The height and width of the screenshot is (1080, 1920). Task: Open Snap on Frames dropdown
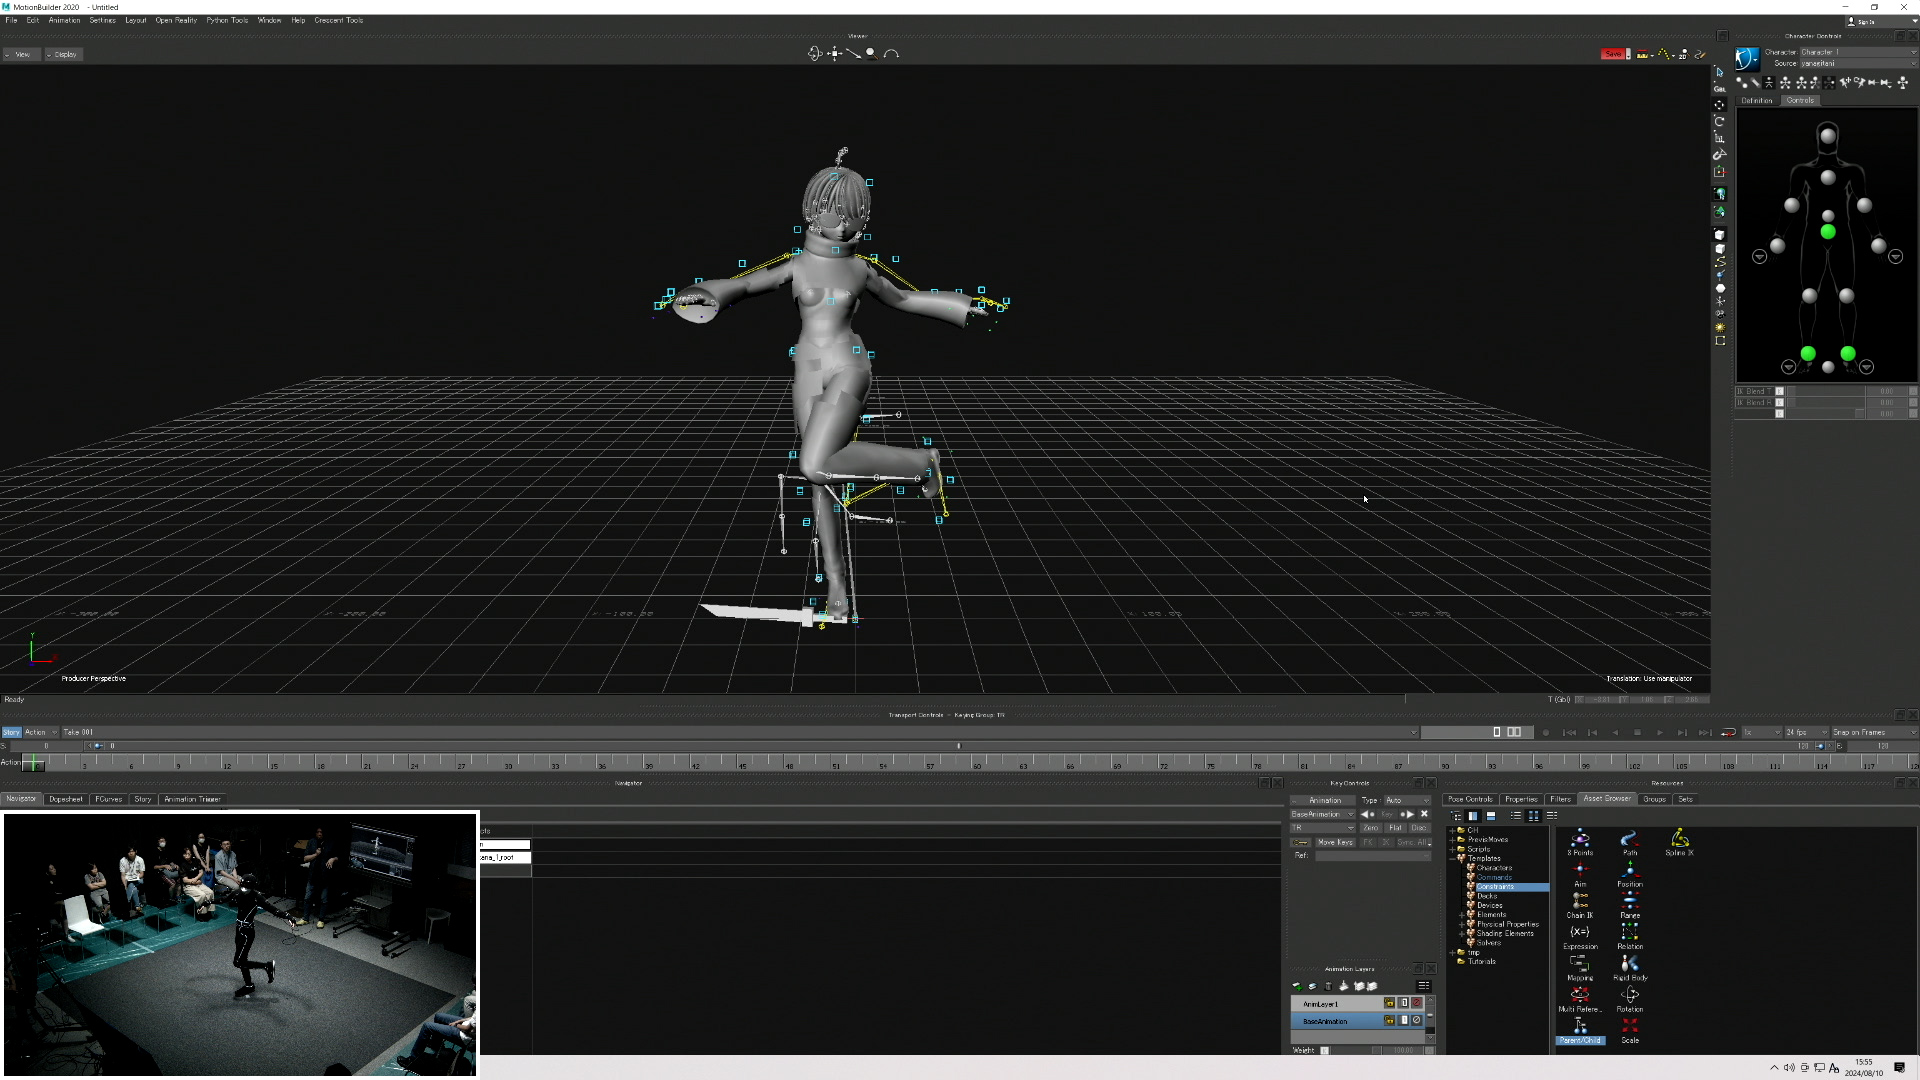coord(1873,733)
